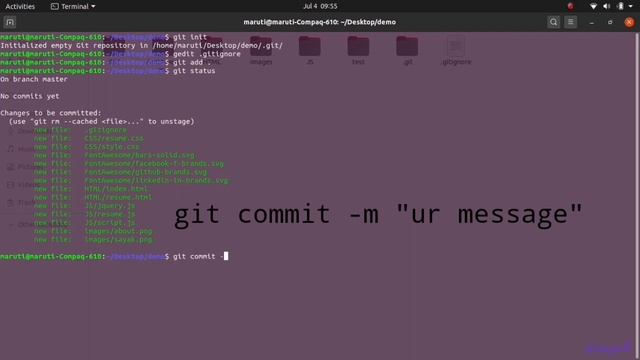Select the 'images' folder behind terminal

(x=261, y=51)
